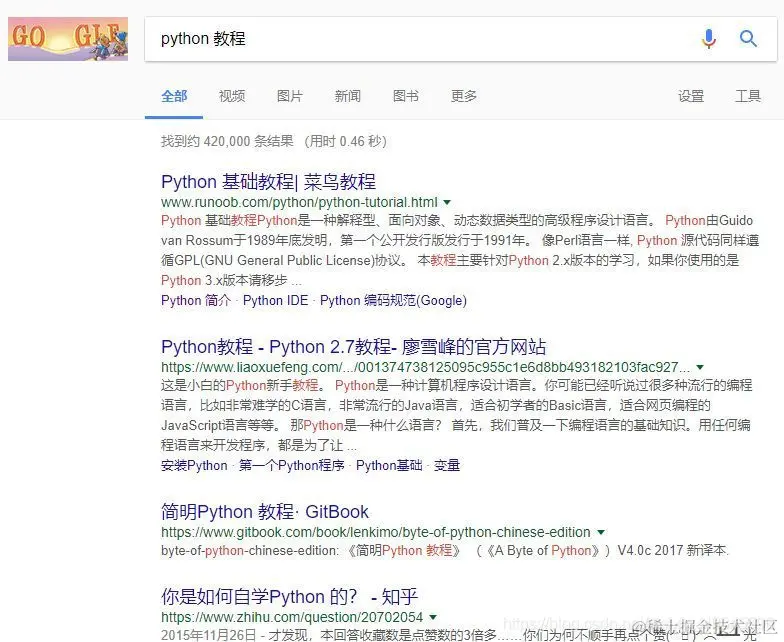Run the search with the magnifier icon

(x=748, y=38)
